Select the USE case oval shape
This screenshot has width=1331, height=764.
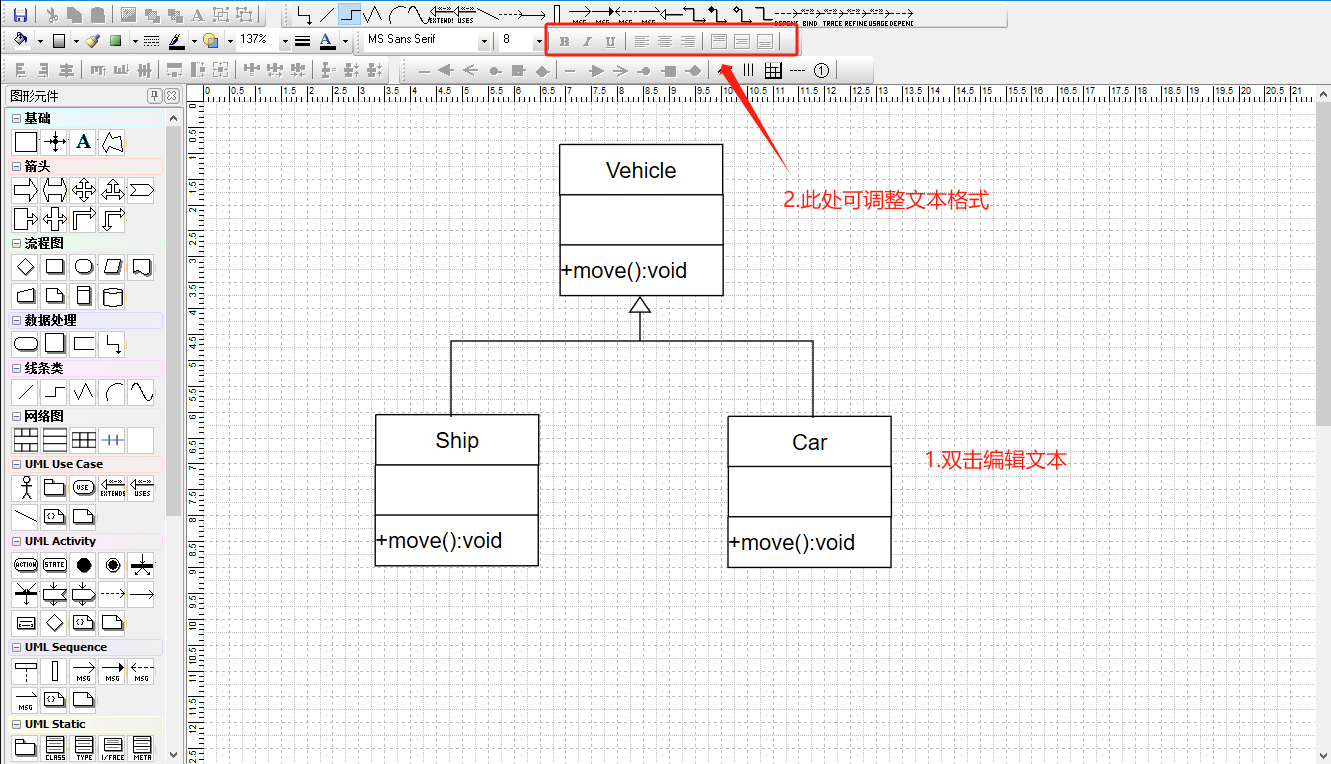coord(83,487)
